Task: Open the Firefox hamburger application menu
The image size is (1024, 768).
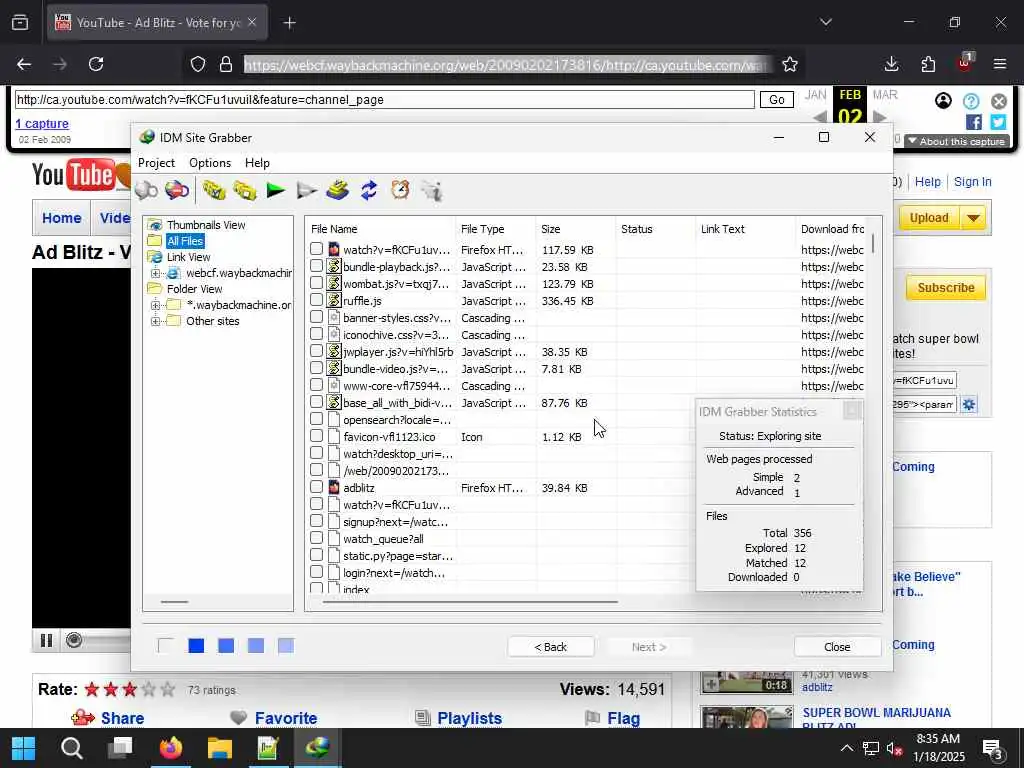Action: pos(1000,64)
